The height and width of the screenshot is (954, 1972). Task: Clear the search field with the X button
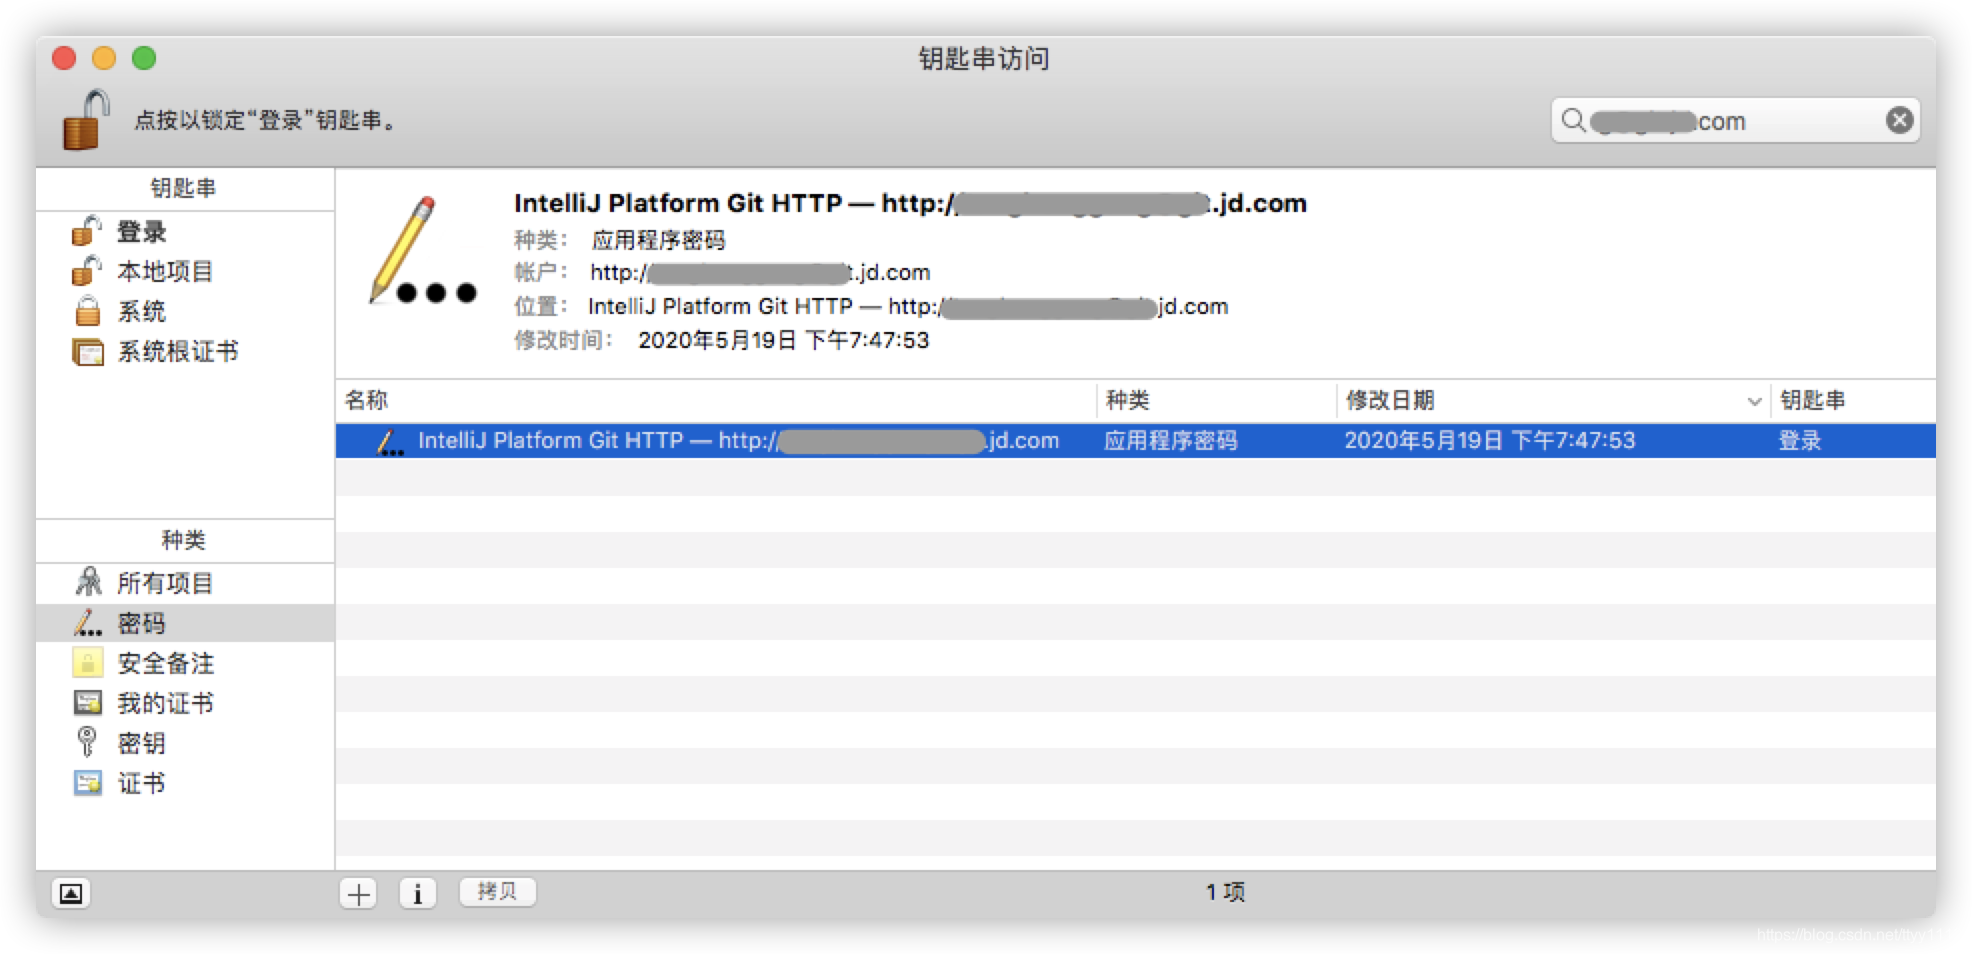pos(1899,121)
